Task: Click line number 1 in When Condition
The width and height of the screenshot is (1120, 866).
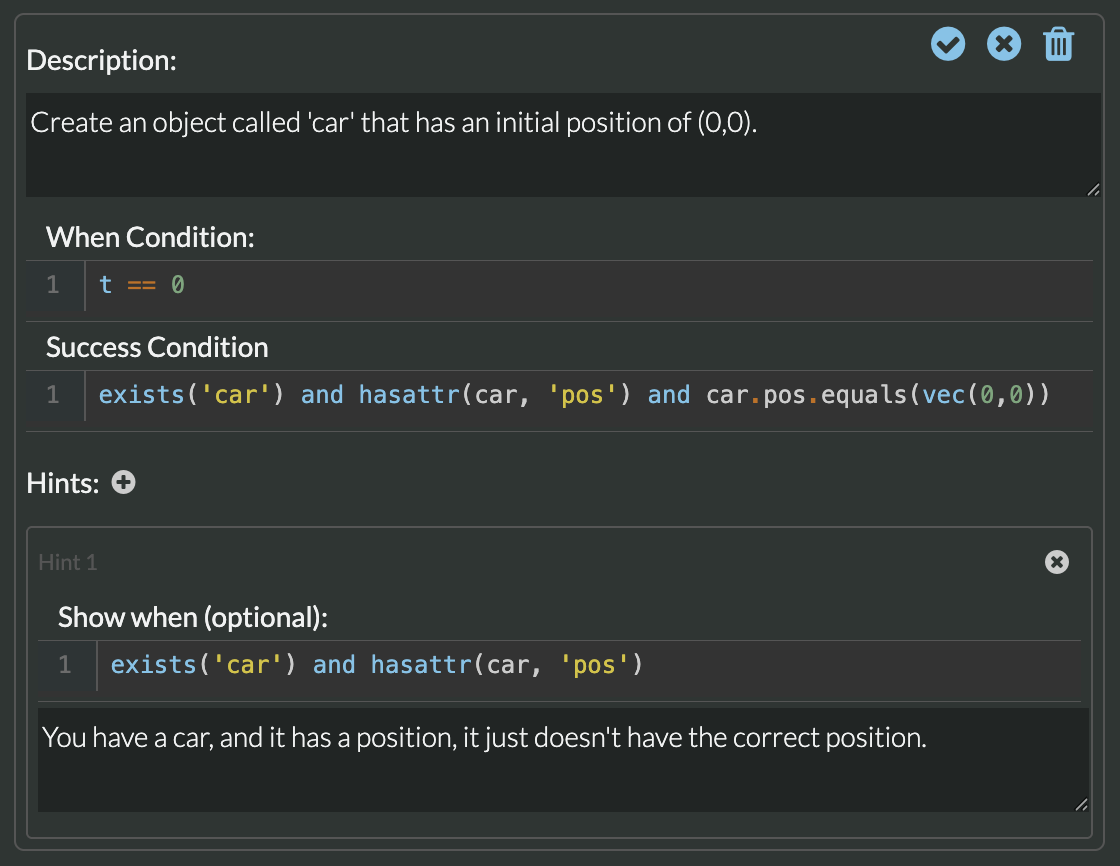Action: [x=53, y=285]
